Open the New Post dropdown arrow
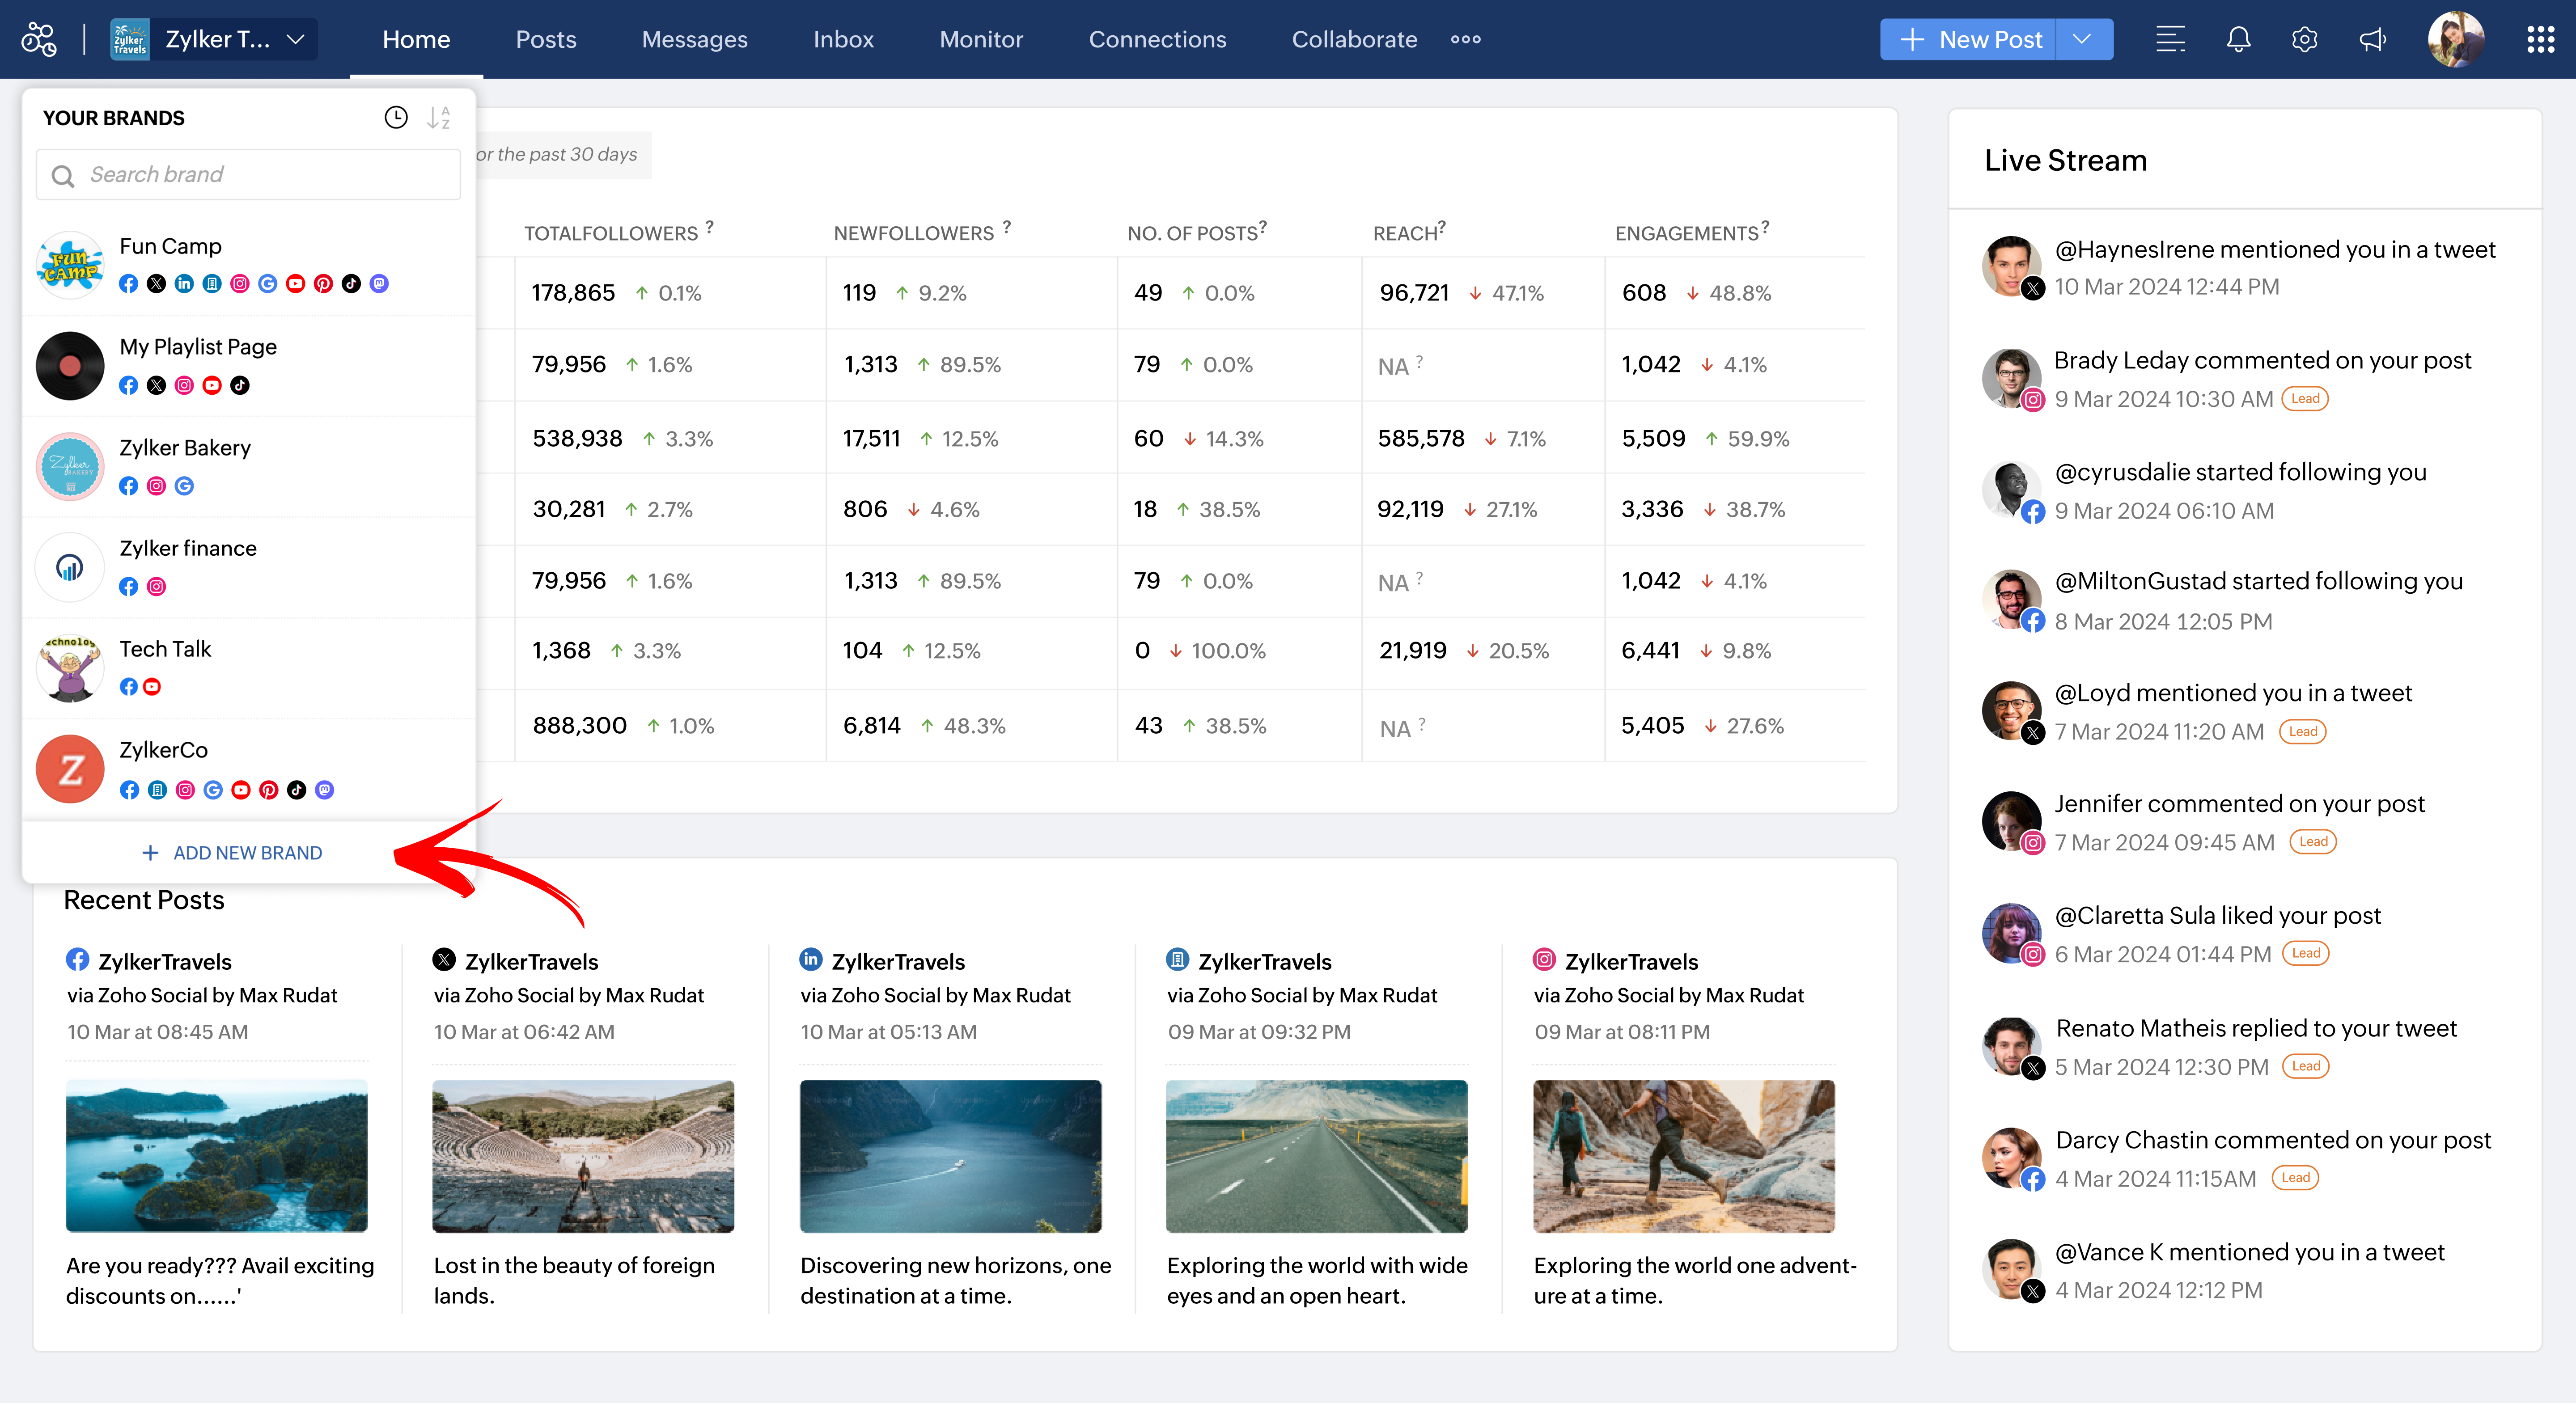Screen dimensions: 2576x1403 2083,40
